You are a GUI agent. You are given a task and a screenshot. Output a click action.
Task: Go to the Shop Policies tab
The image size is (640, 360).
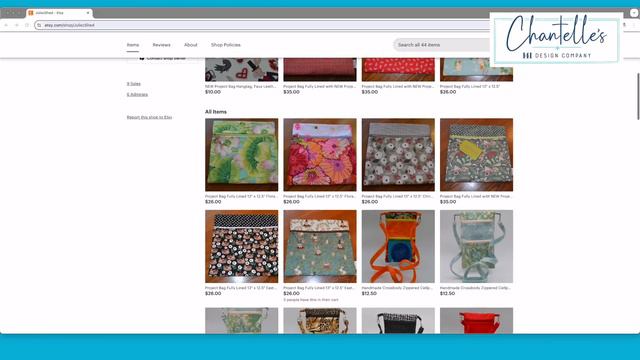[x=226, y=45]
